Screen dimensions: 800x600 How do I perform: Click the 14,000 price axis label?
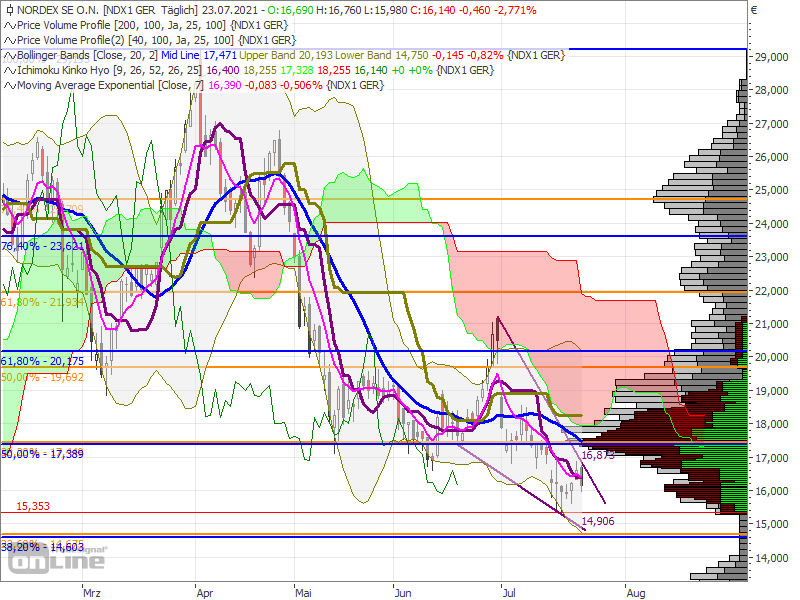(771, 558)
